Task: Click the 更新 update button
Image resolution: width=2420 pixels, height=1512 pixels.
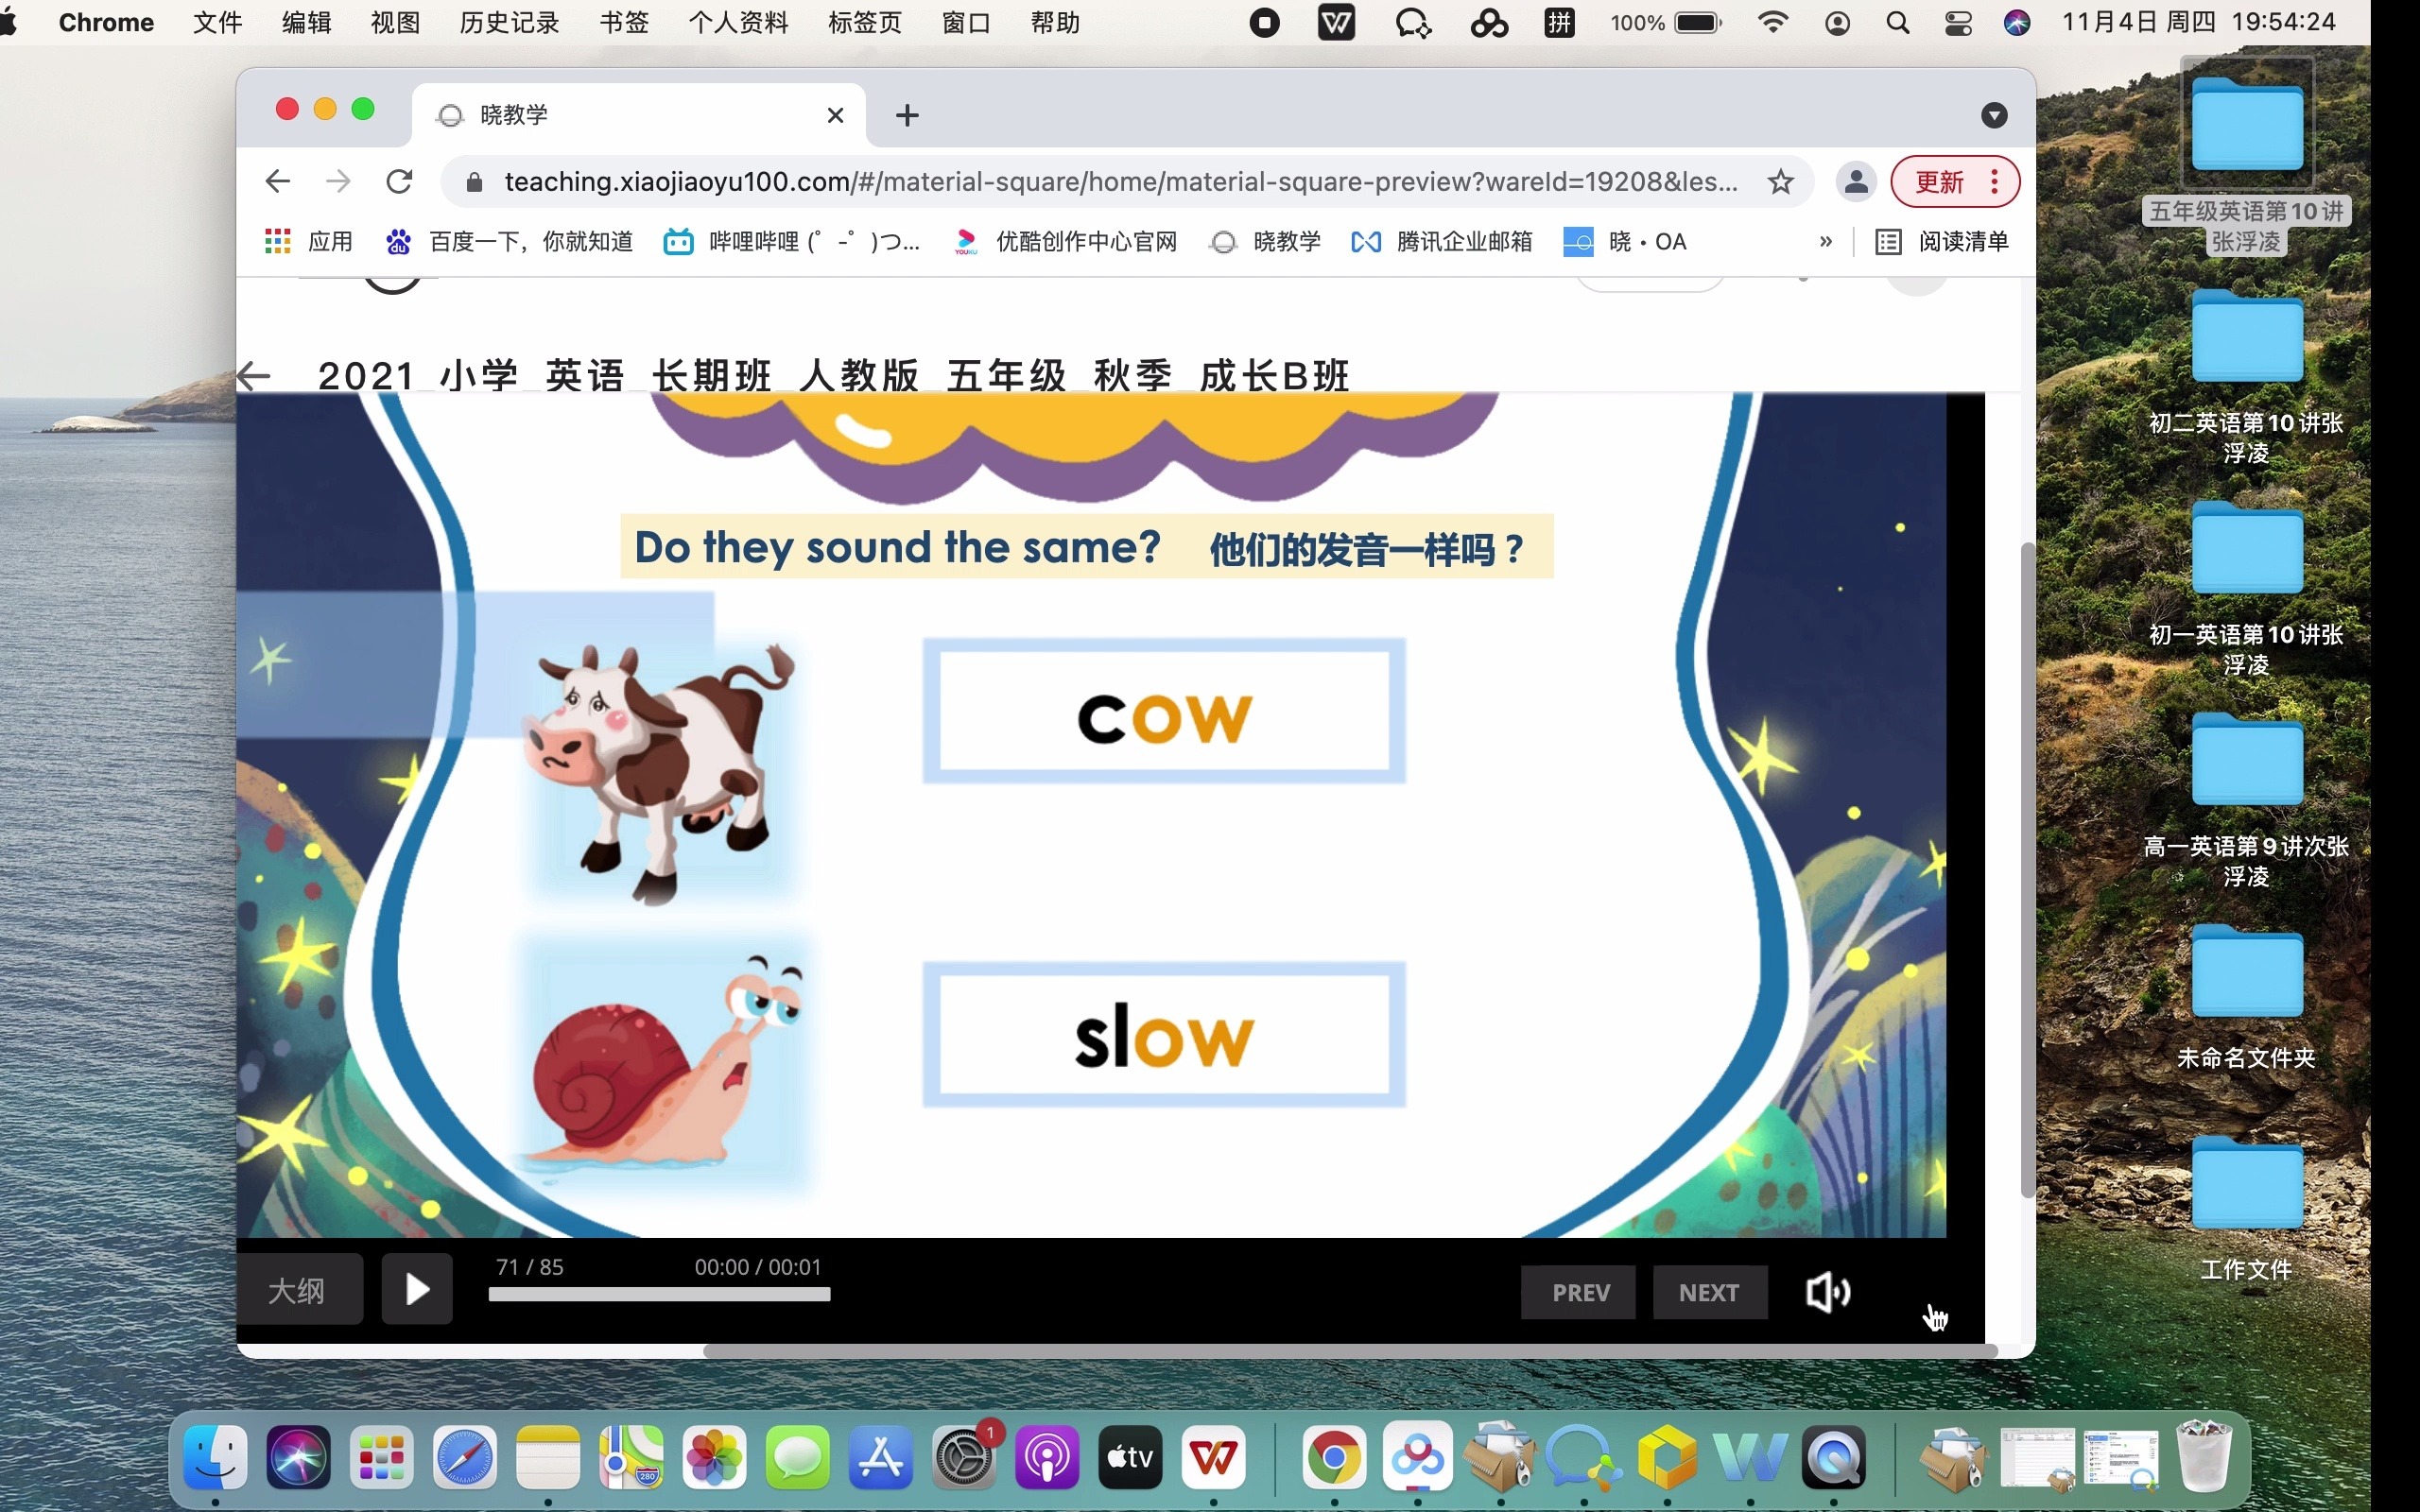Action: click(x=1939, y=181)
